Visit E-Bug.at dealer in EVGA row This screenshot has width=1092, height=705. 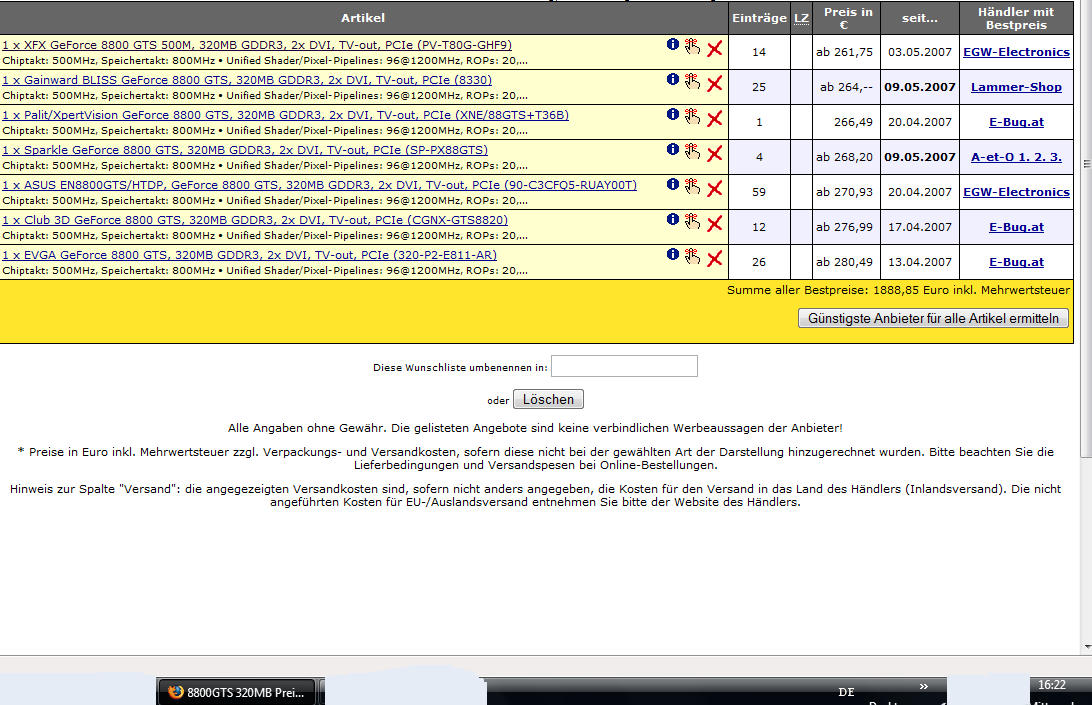(1016, 262)
